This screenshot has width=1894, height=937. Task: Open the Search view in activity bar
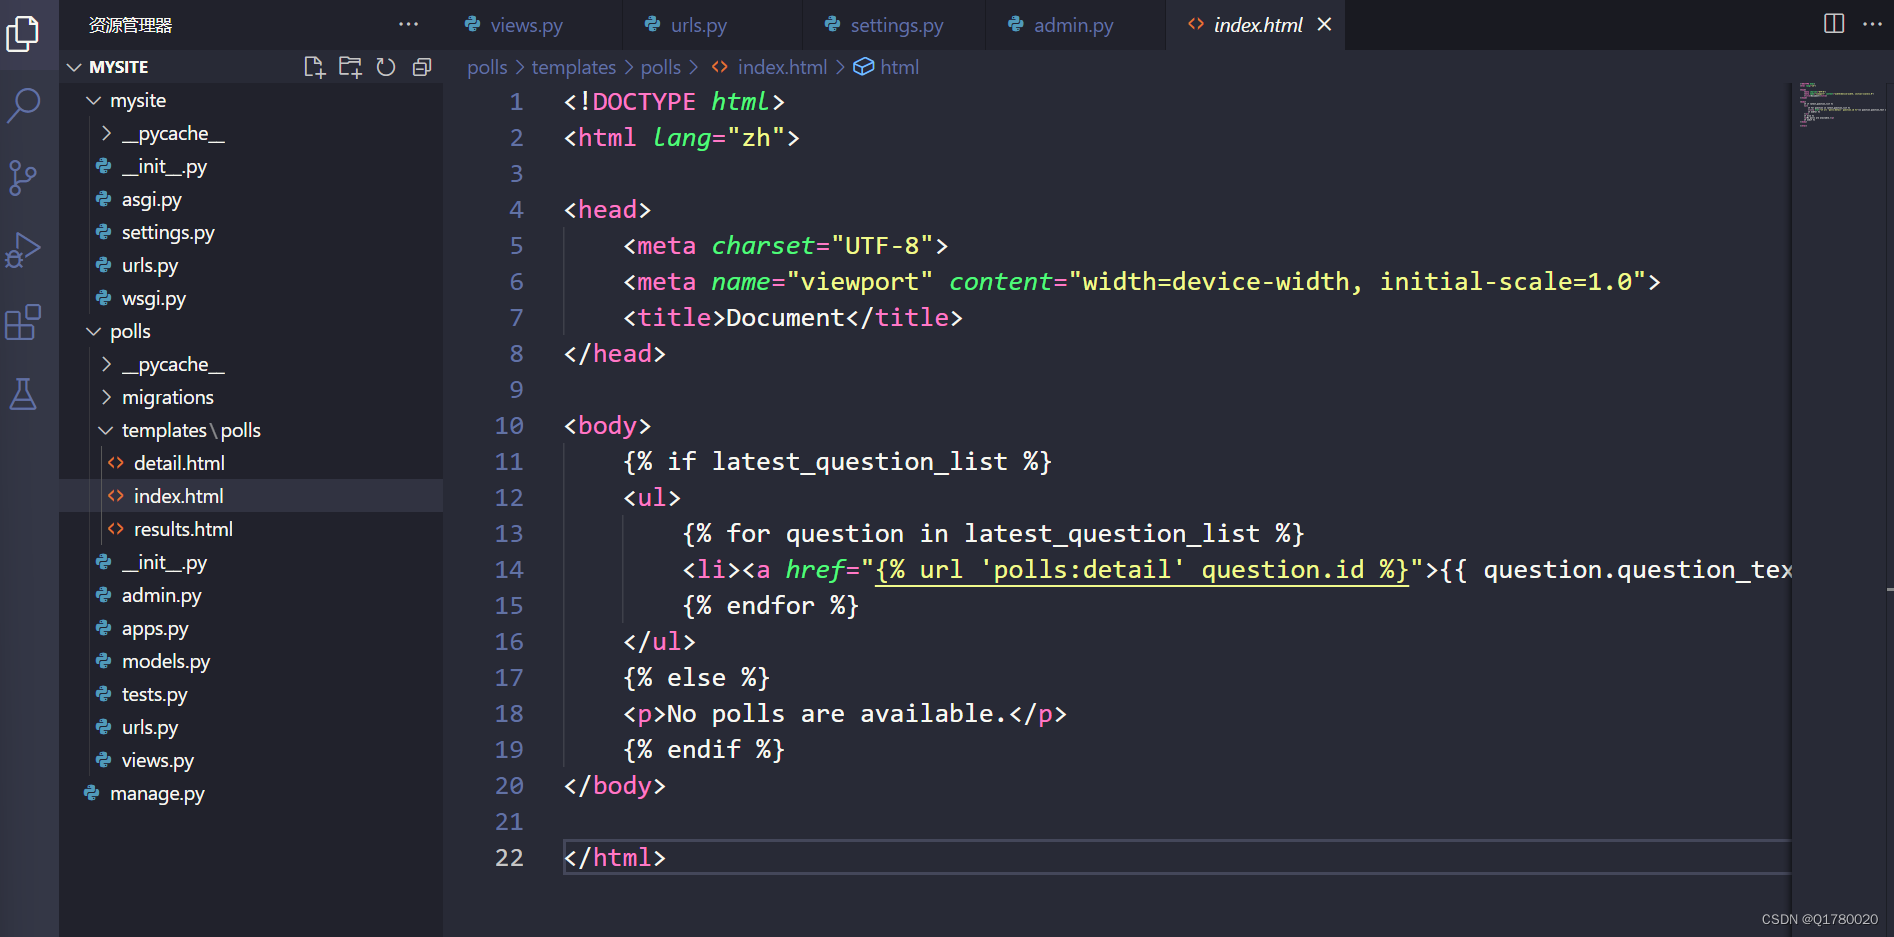[x=23, y=105]
